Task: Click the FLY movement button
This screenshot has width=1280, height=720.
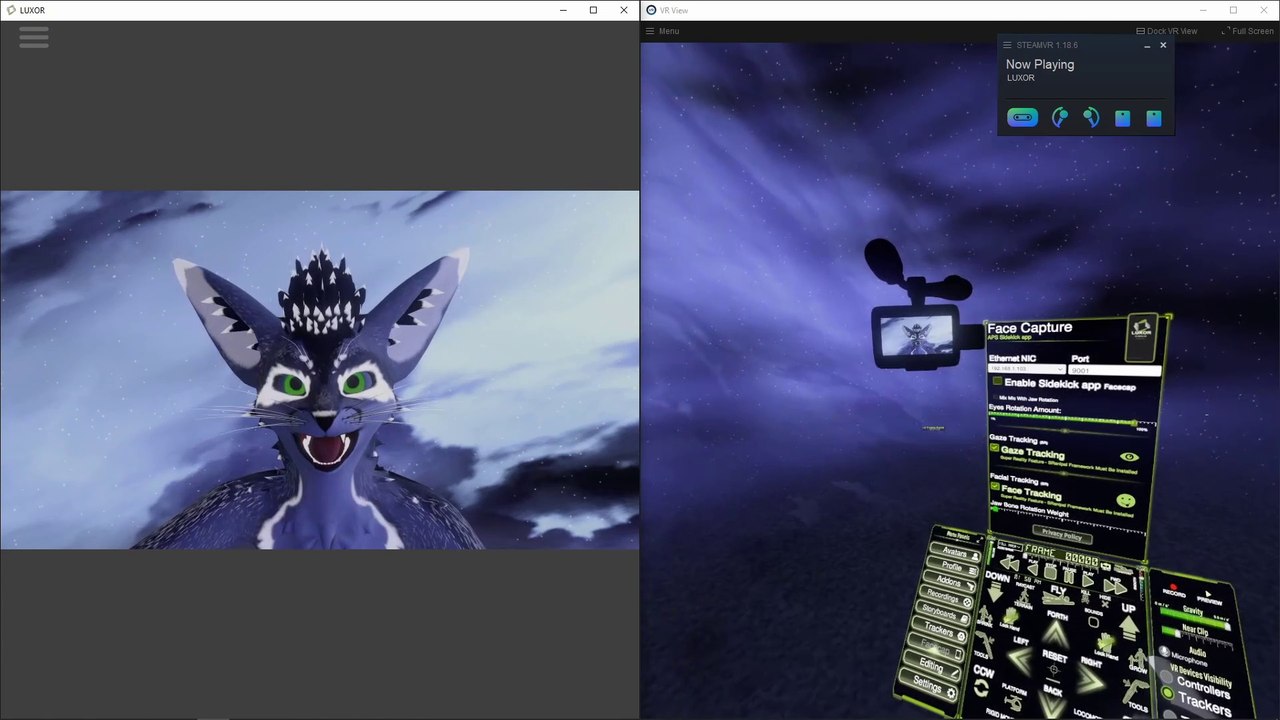Action: (1058, 593)
